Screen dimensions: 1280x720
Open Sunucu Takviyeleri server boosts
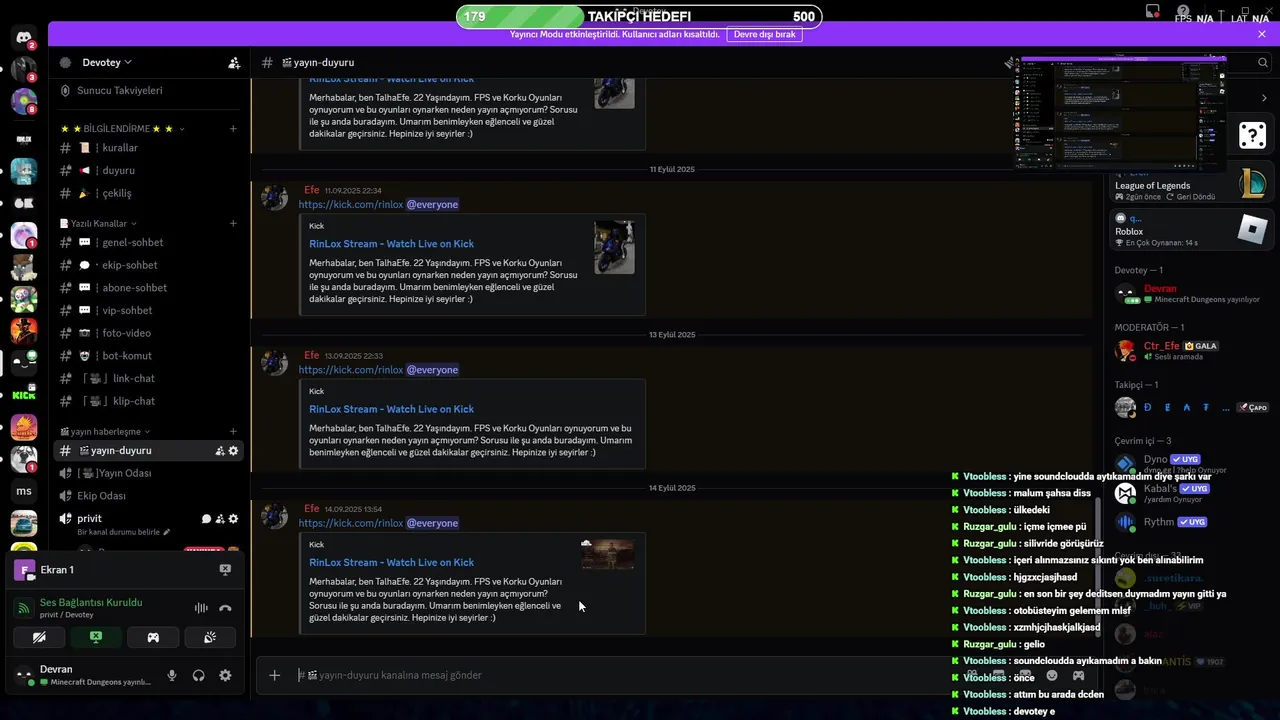[x=150, y=90]
